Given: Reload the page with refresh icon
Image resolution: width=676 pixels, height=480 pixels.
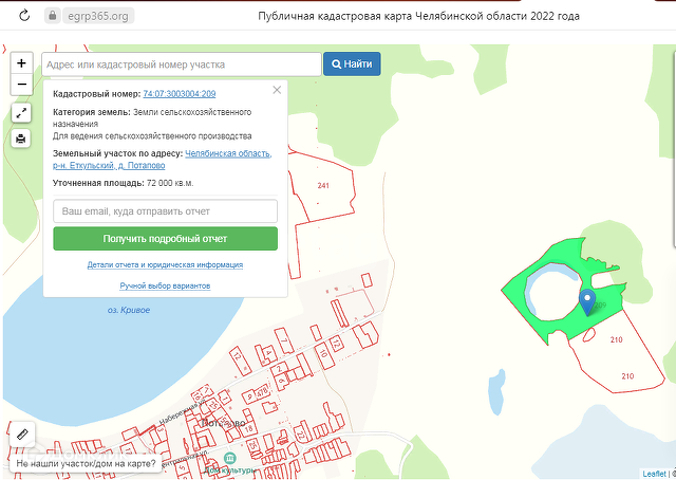Looking at the screenshot, I should click(x=22, y=16).
